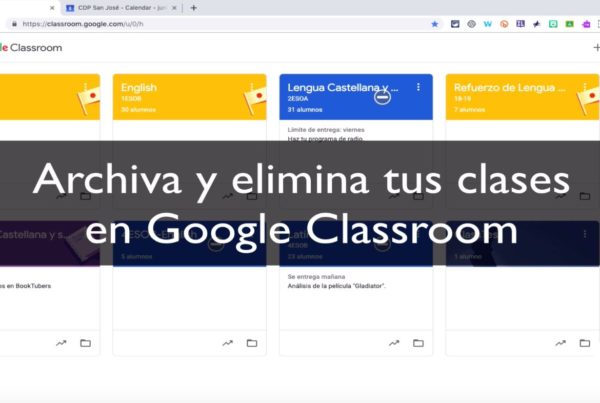Viewport: 600px width, 403px height.
Task: Click the dark blue extension icon beside the star
Action: [x=455, y=24]
